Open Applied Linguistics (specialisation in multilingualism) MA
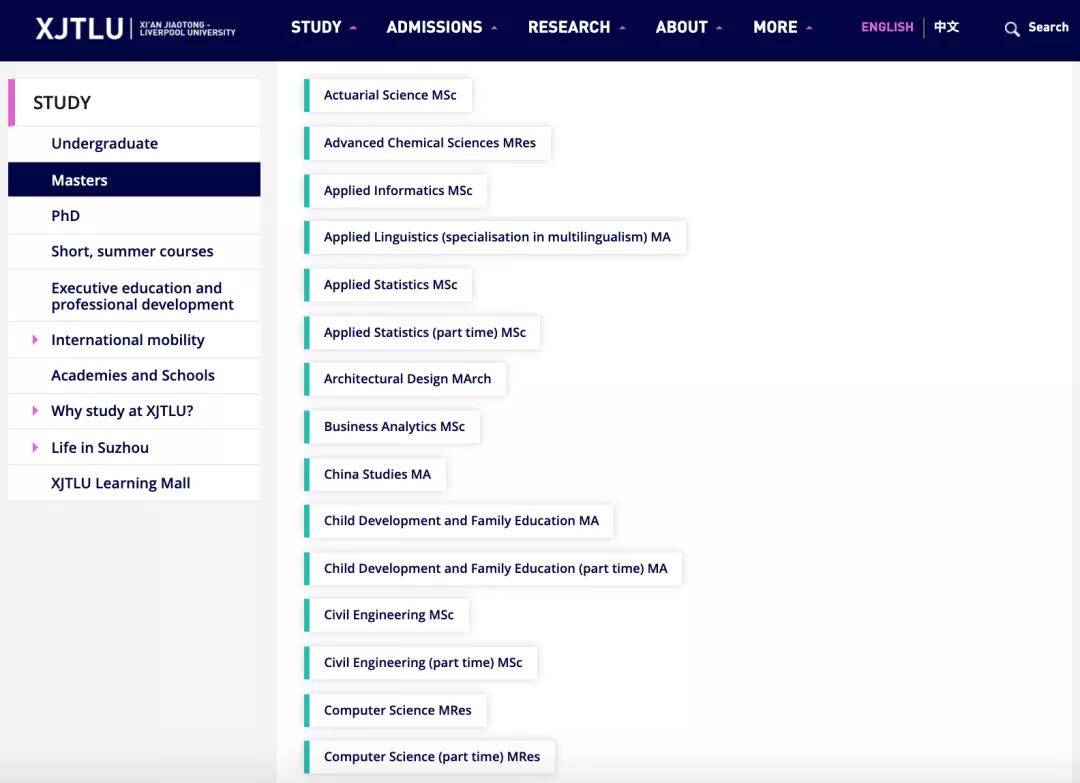 [x=495, y=237]
